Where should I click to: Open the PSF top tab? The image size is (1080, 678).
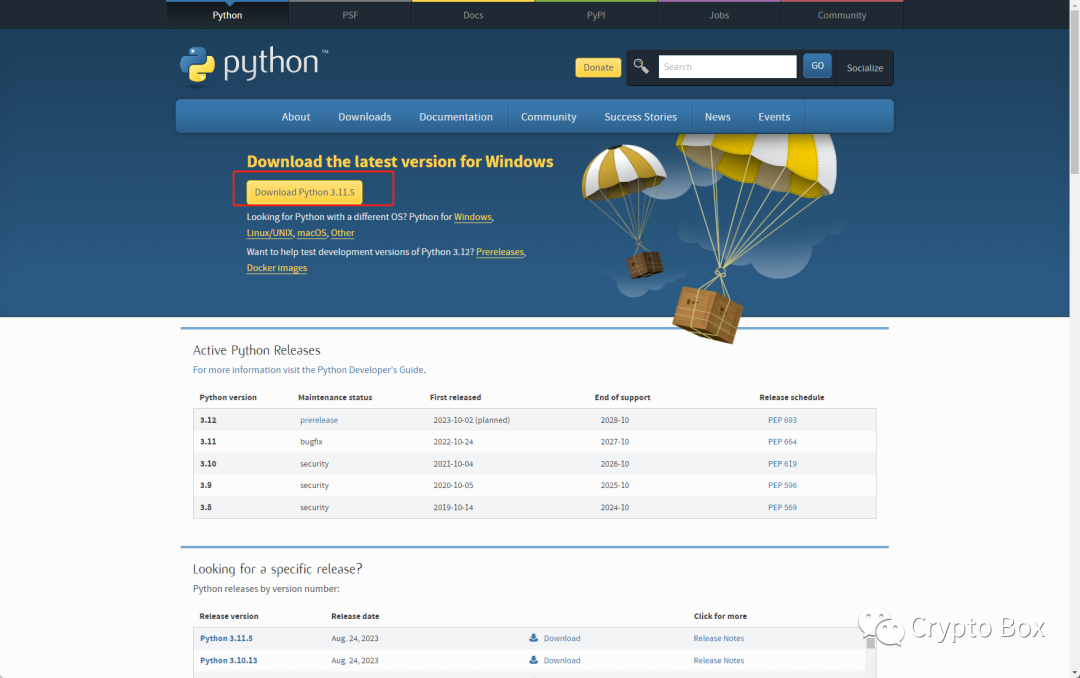point(350,15)
